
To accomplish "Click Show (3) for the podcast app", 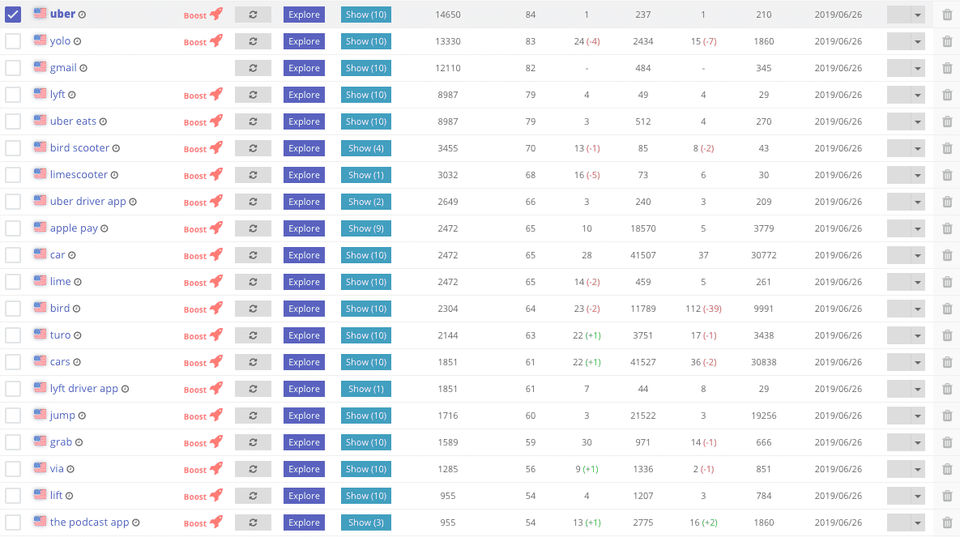I will [366, 522].
